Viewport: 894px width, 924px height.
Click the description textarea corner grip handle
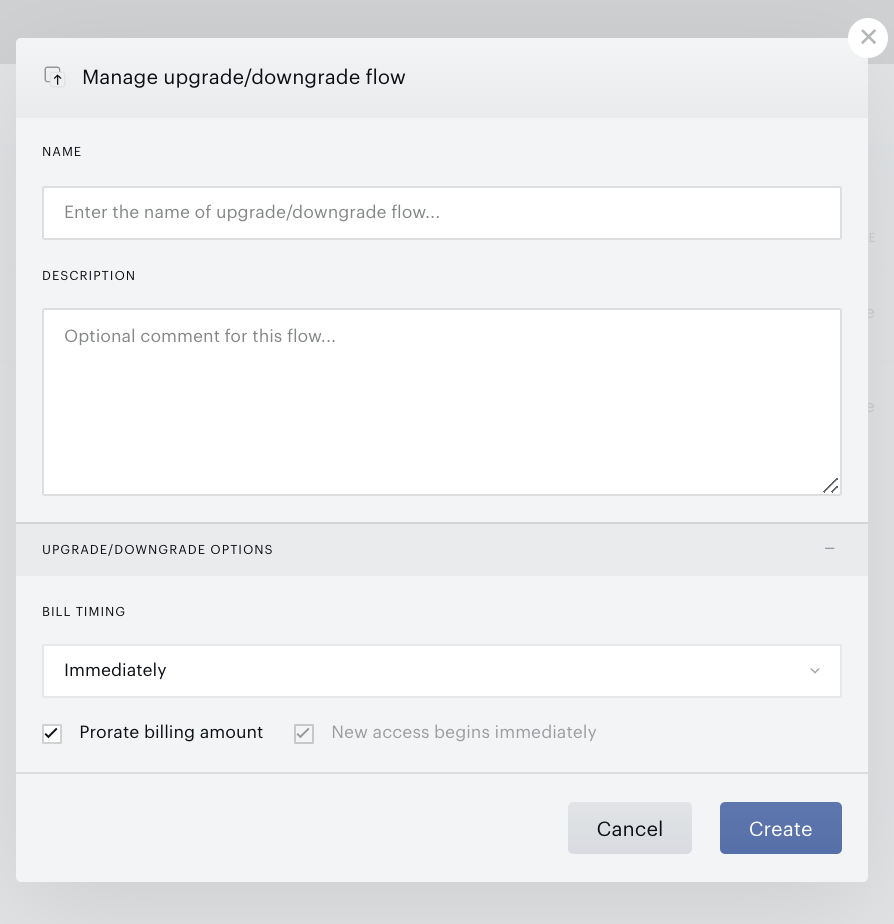[x=830, y=486]
